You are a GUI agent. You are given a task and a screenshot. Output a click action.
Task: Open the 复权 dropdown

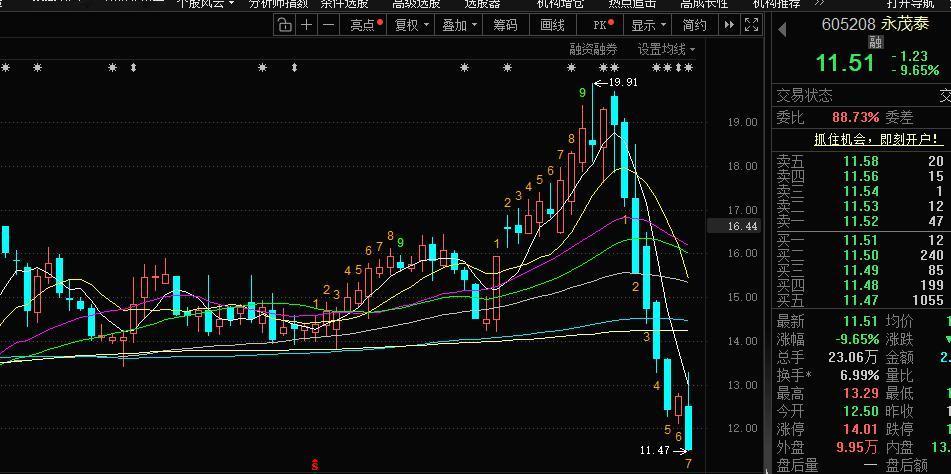(x=411, y=25)
